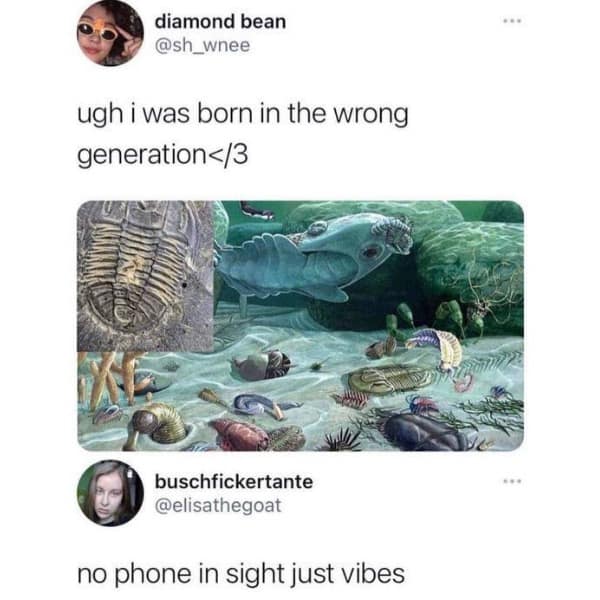
Task: Click the yellow sponge stalks in painting
Action: point(109,379)
